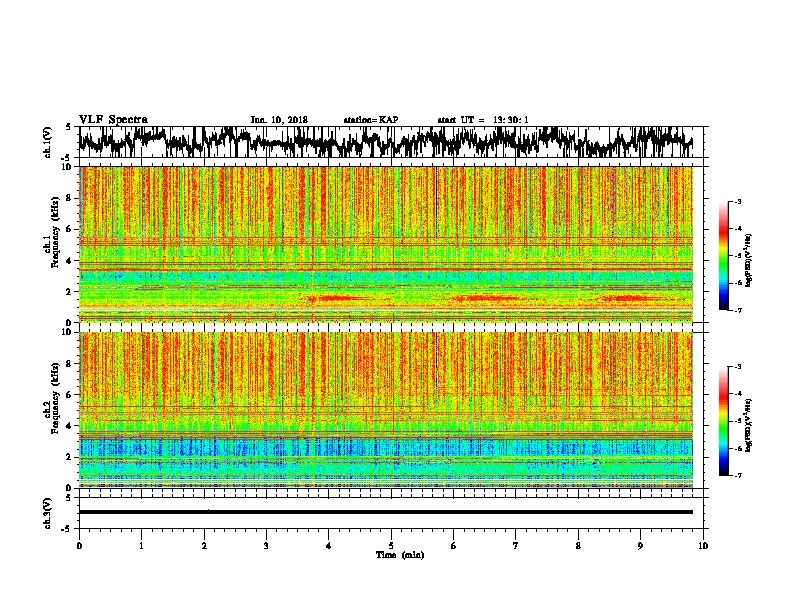Click the "ch.3(V)" axis label

coord(48,513)
